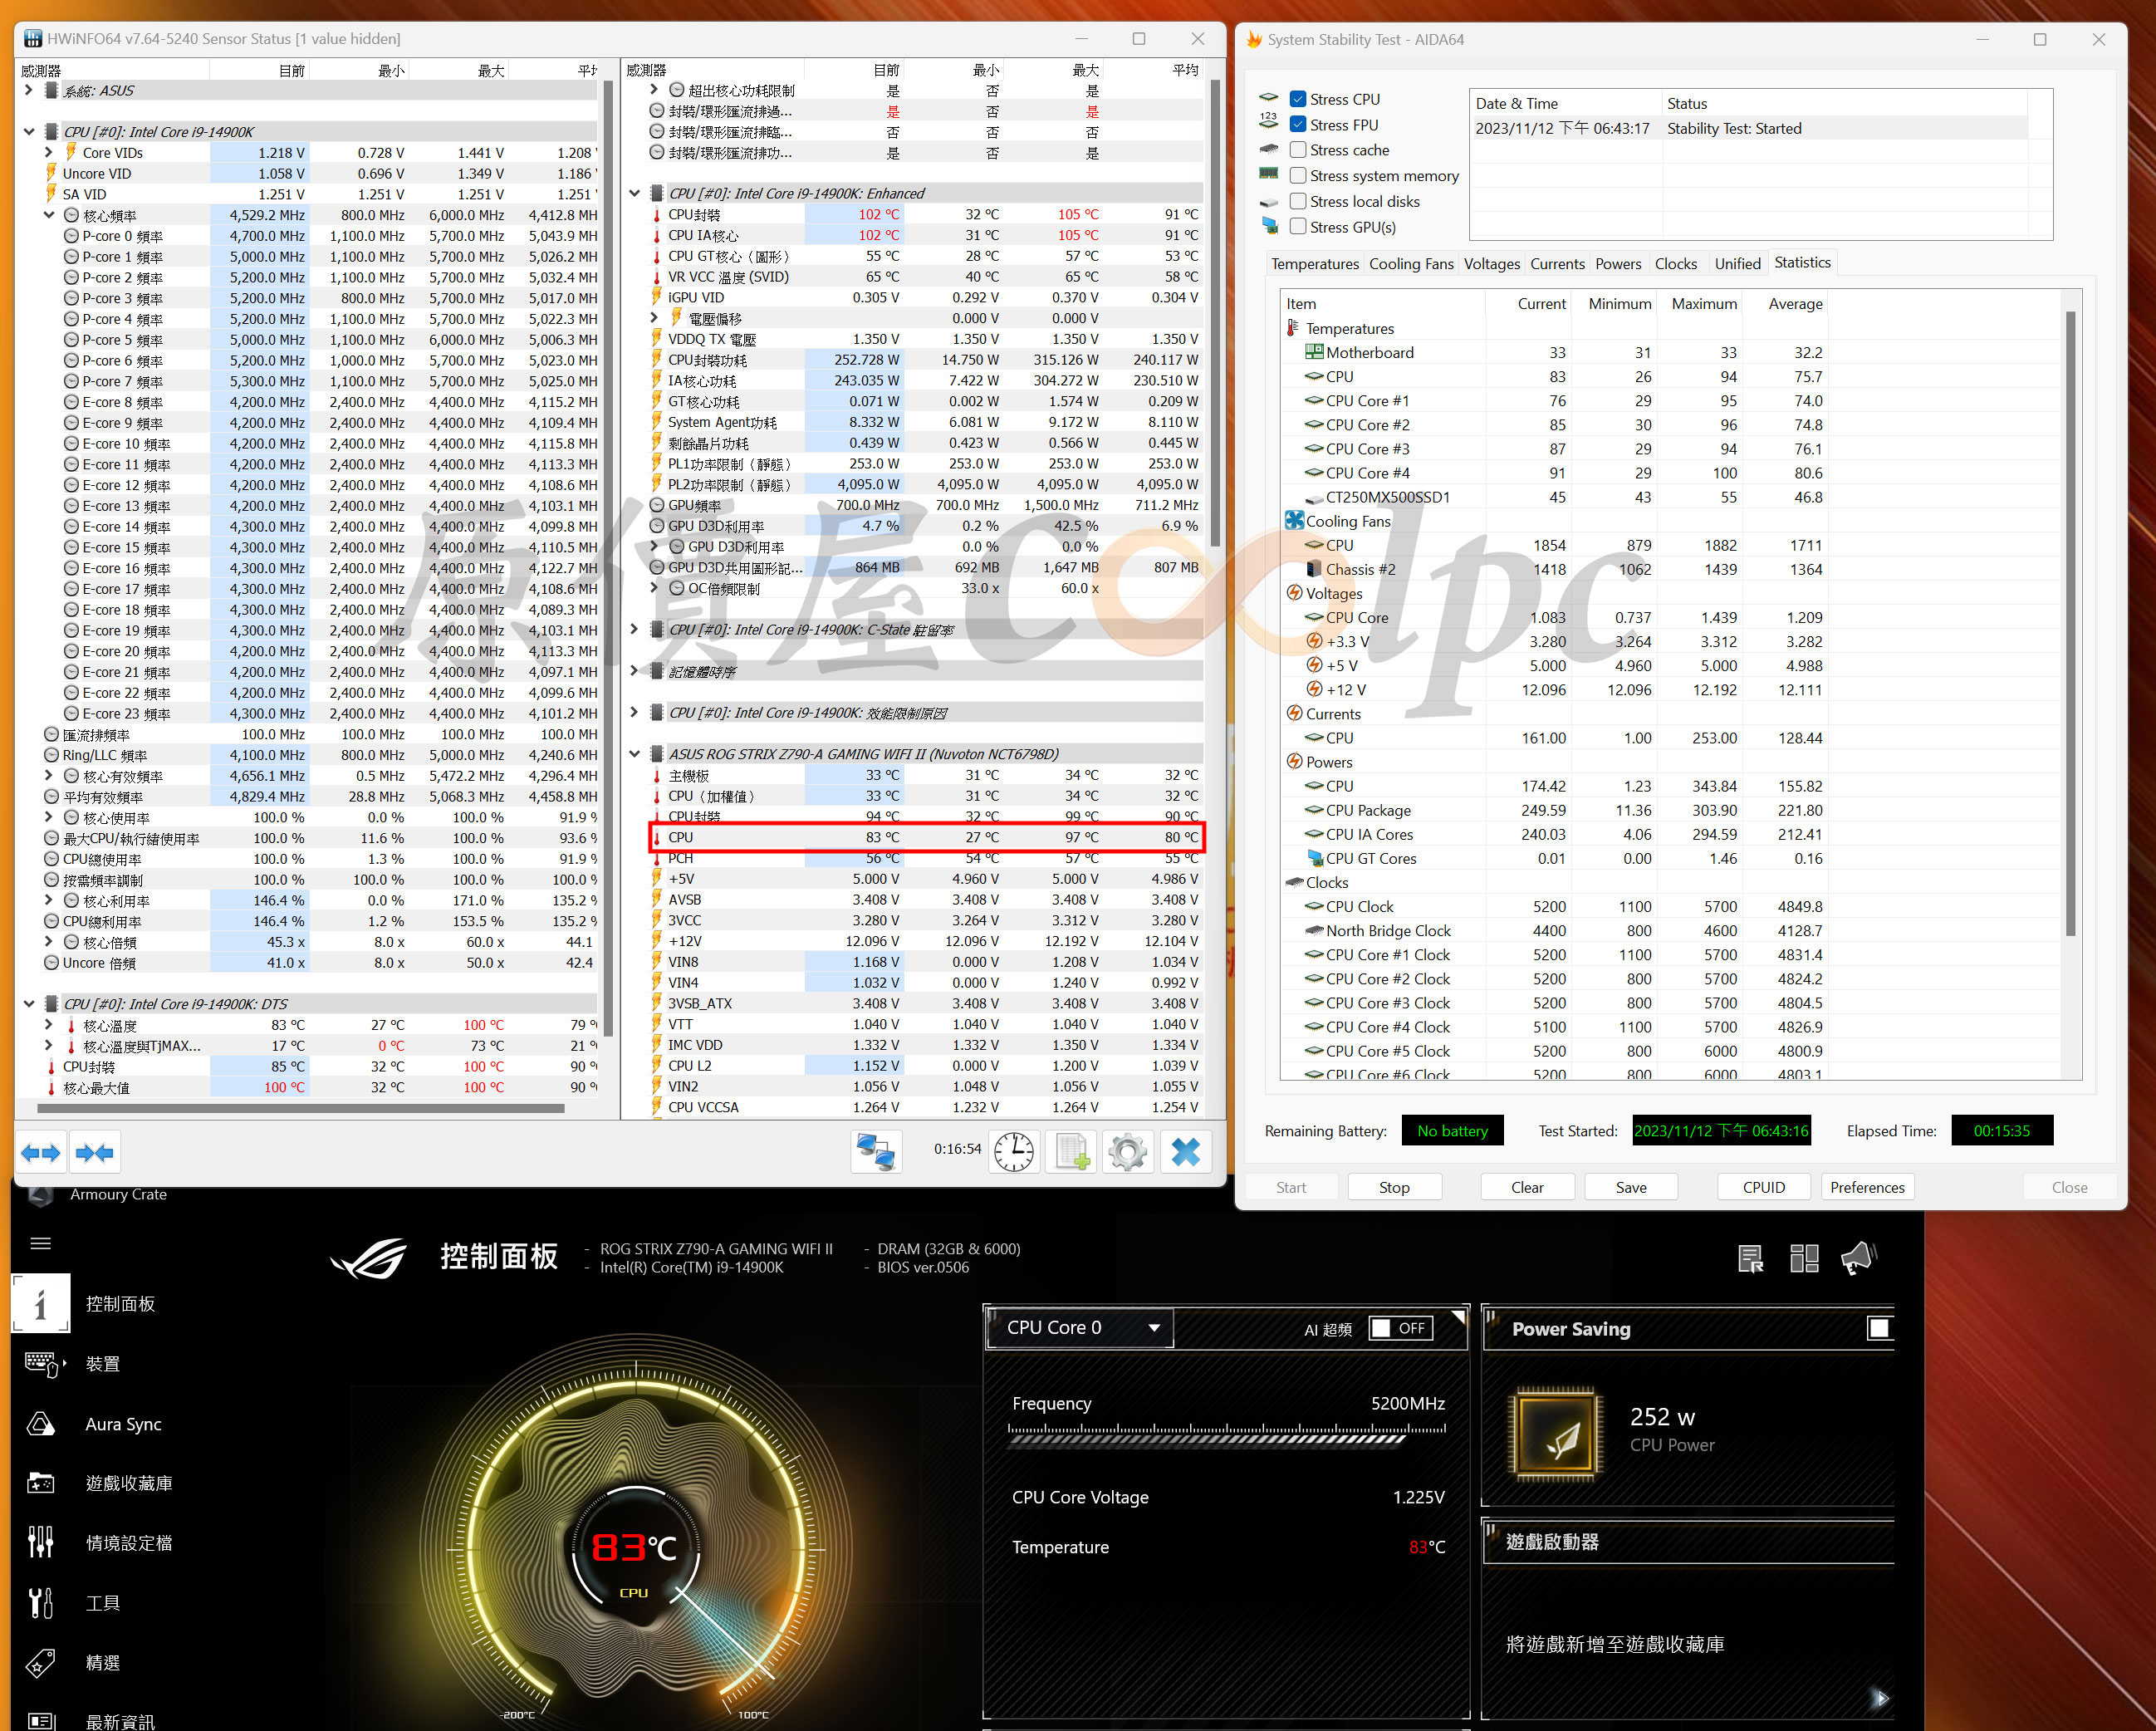This screenshot has height=1731, width=2156.
Task: Click HWiNFO left pane horizontal scrollbar
Action: (x=300, y=1108)
